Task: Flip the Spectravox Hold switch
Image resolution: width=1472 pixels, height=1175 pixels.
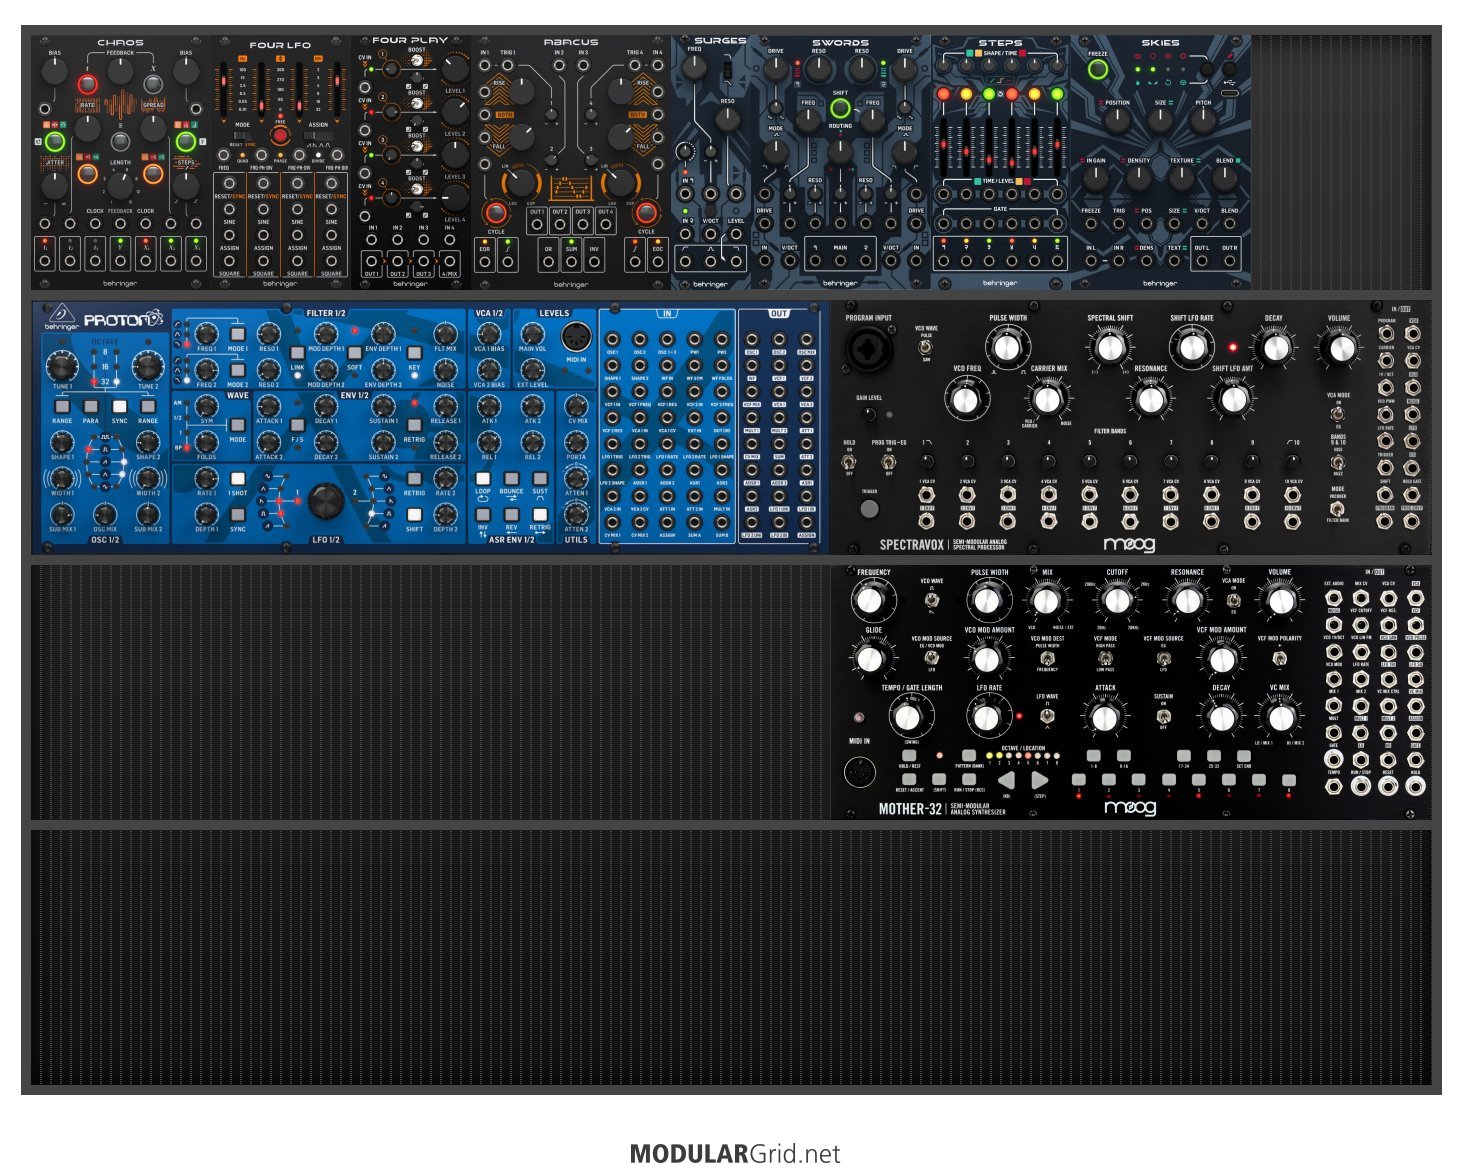Action: pos(849,462)
